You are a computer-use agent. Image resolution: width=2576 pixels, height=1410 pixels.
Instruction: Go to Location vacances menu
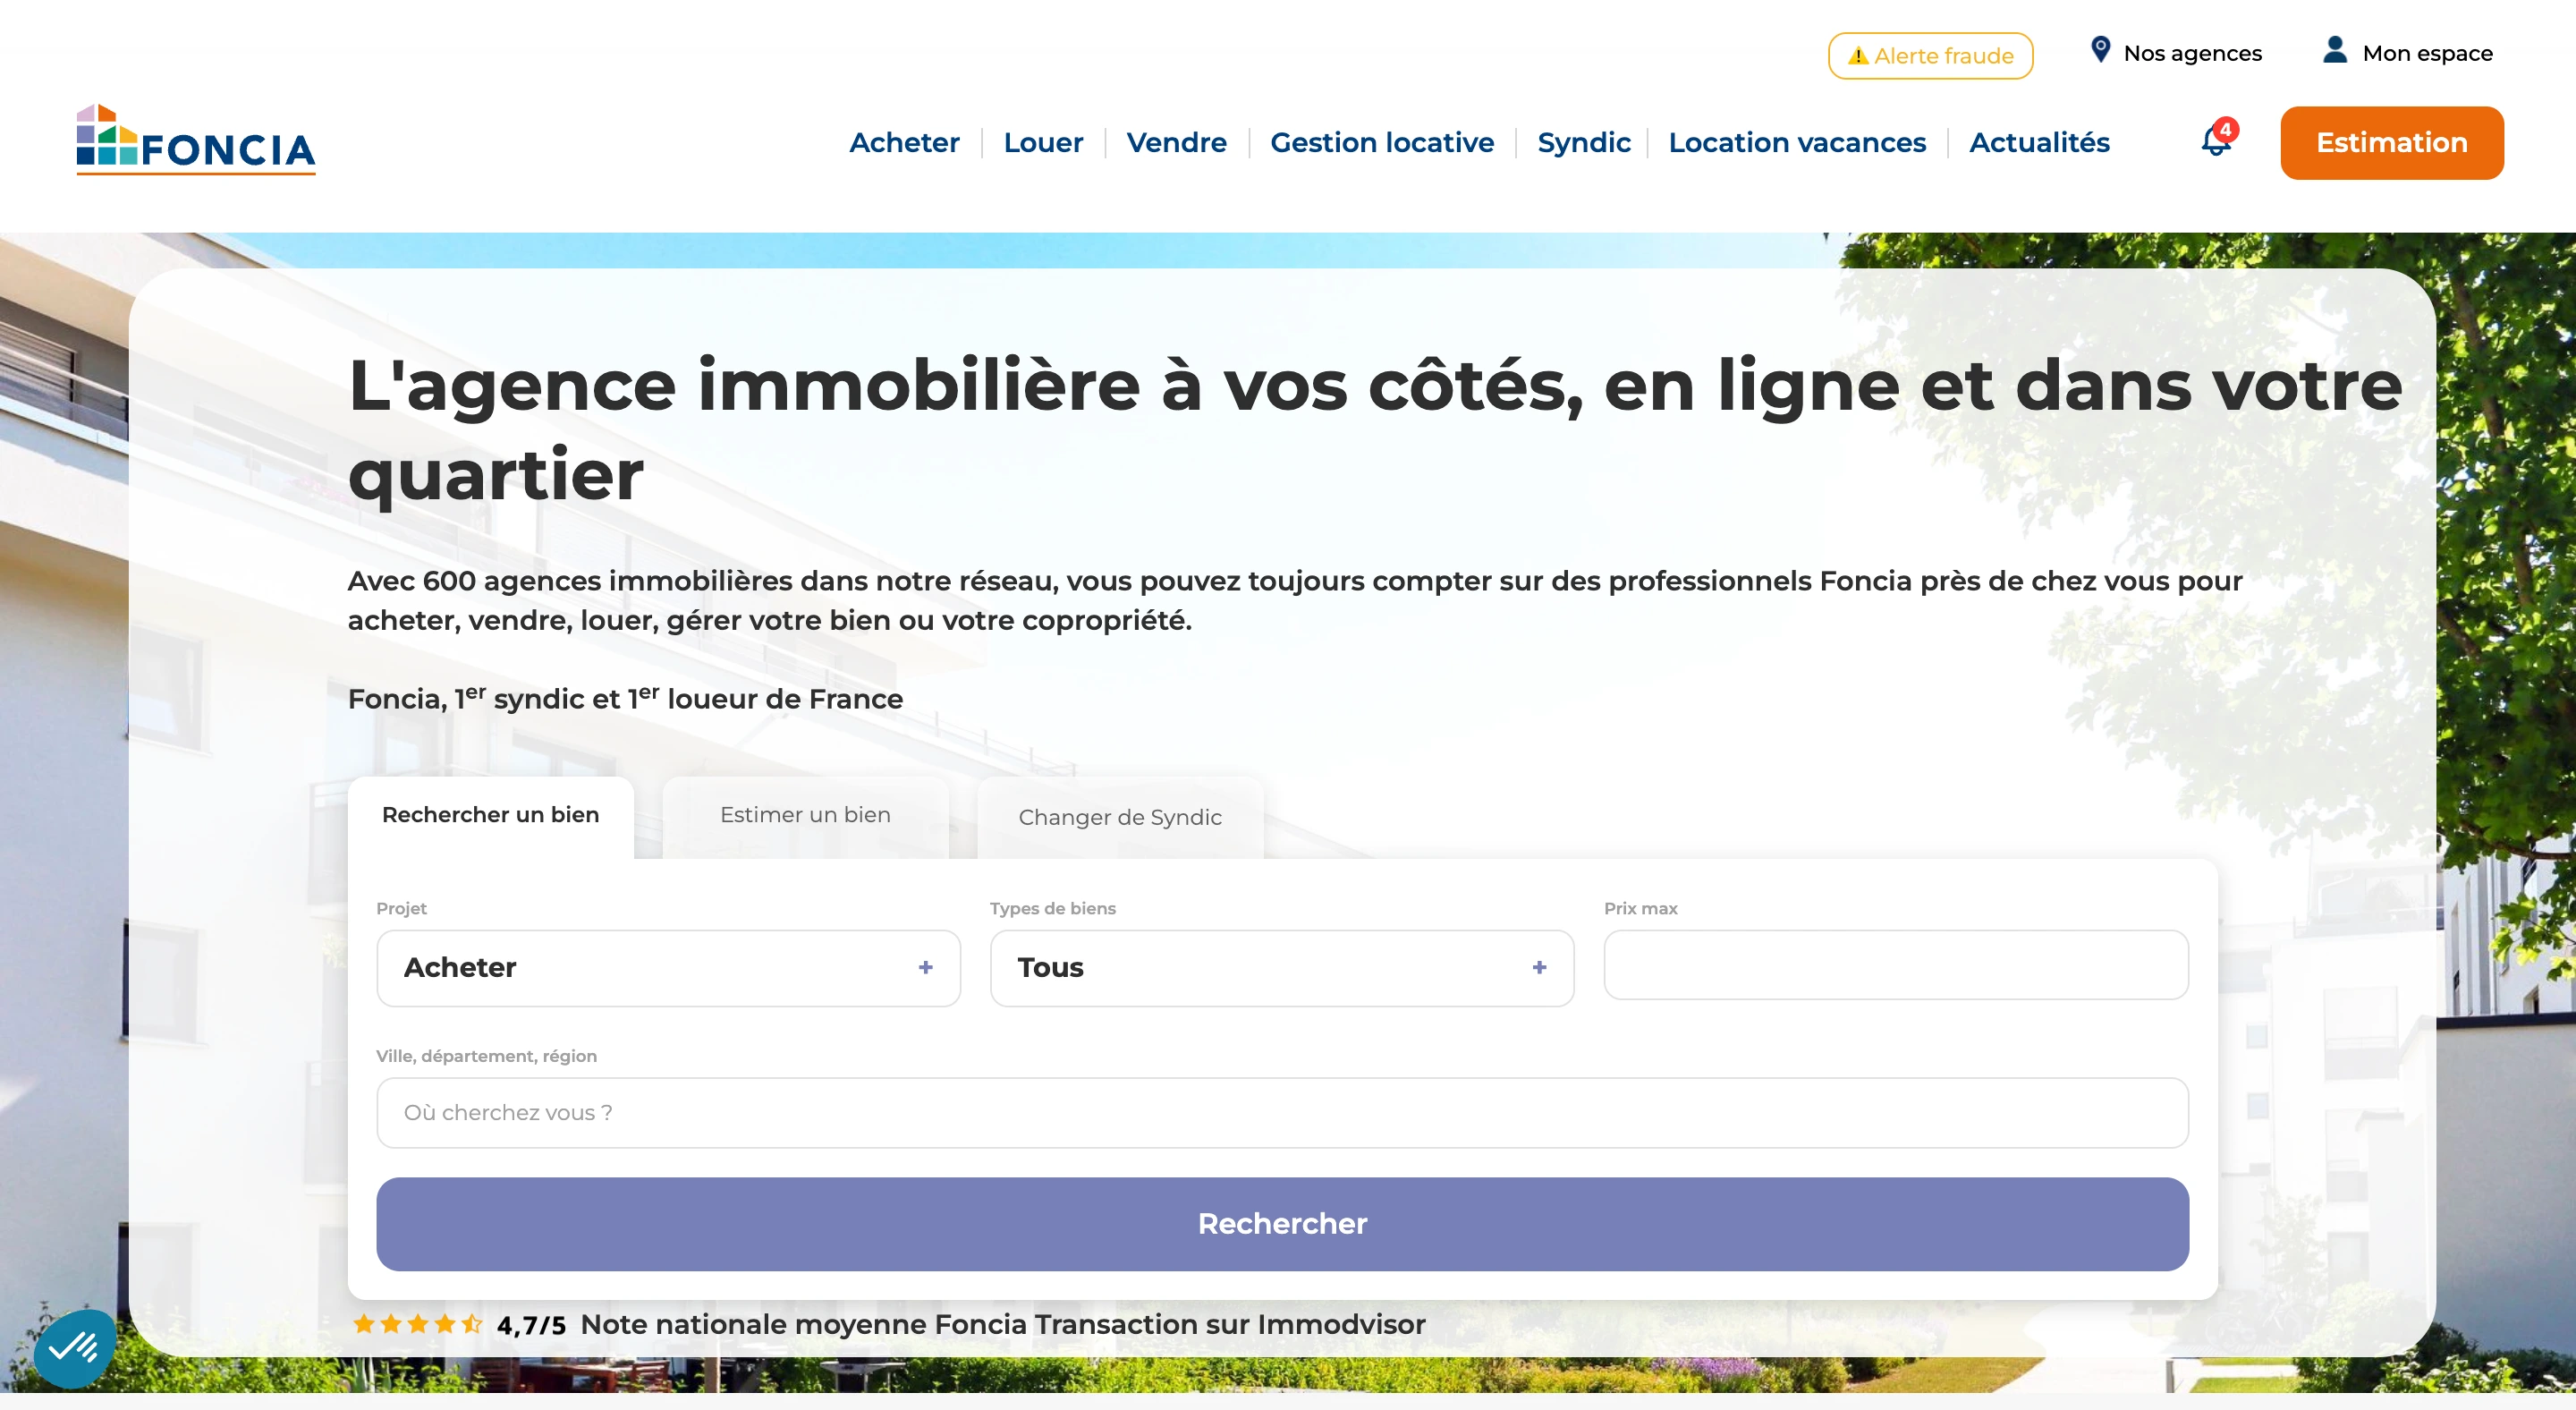coord(1797,143)
